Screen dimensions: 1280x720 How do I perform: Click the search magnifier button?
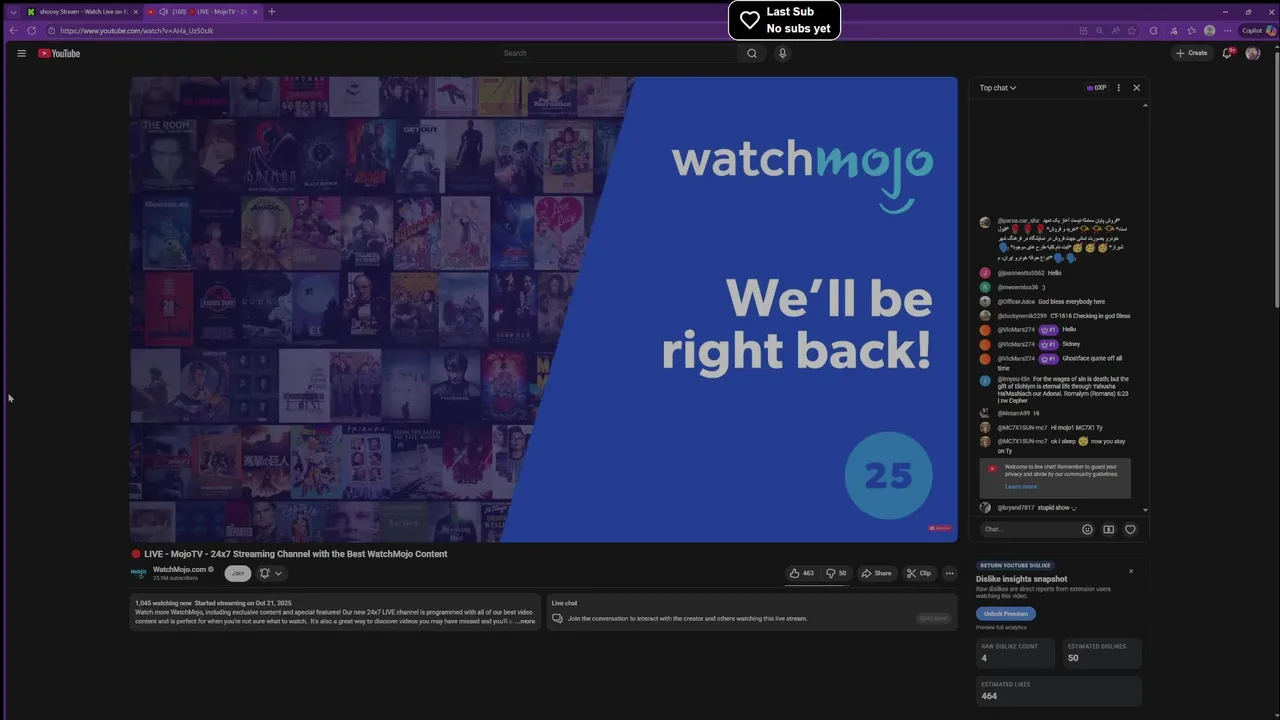(x=752, y=53)
